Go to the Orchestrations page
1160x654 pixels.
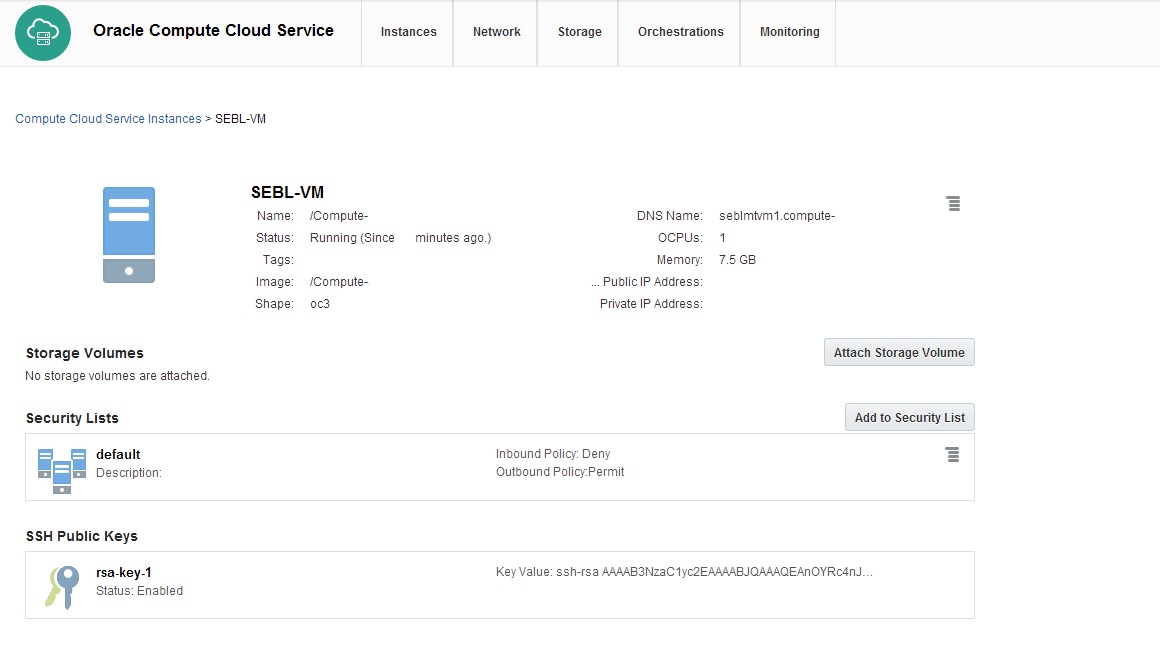pos(679,32)
